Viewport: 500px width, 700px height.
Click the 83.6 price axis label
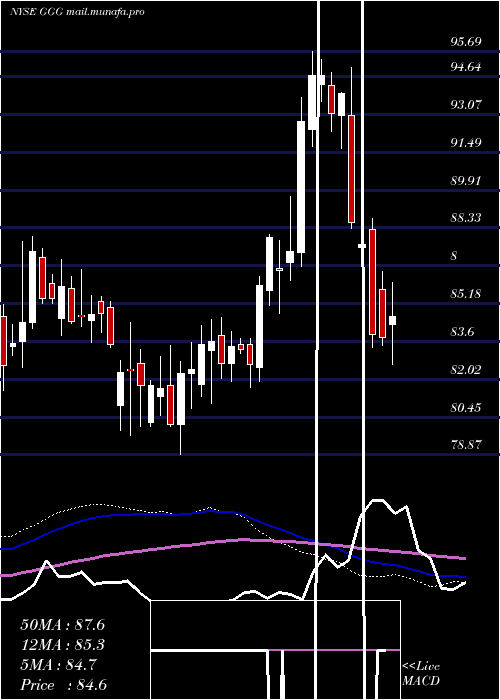click(462, 332)
